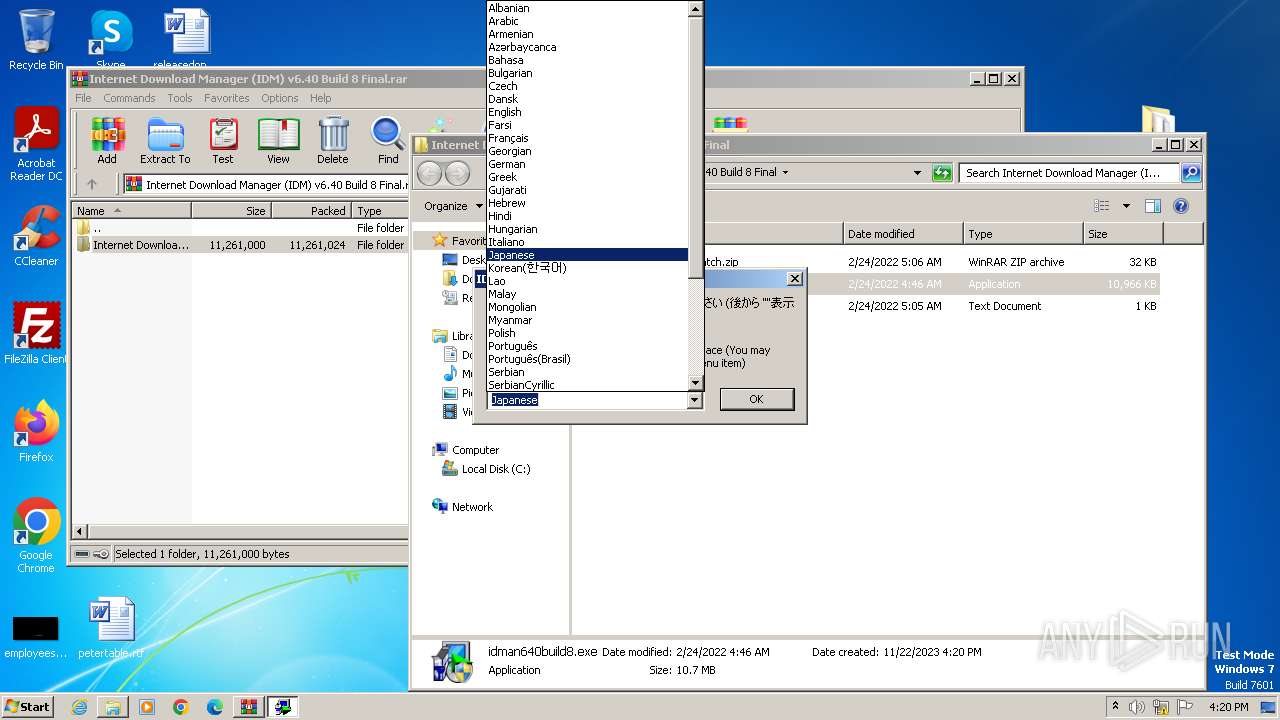This screenshot has width=1280, height=720.
Task: Open petertable.rtf desktop document
Action: click(x=110, y=628)
